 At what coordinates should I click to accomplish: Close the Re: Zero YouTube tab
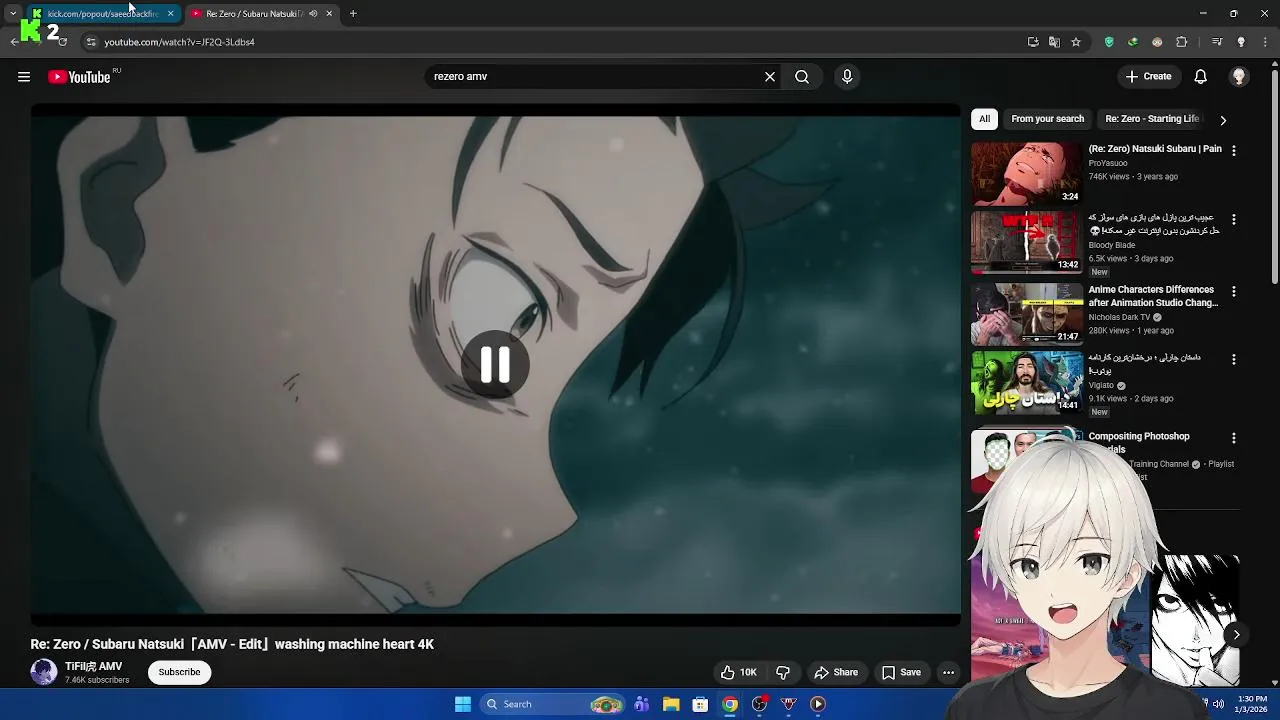click(329, 14)
